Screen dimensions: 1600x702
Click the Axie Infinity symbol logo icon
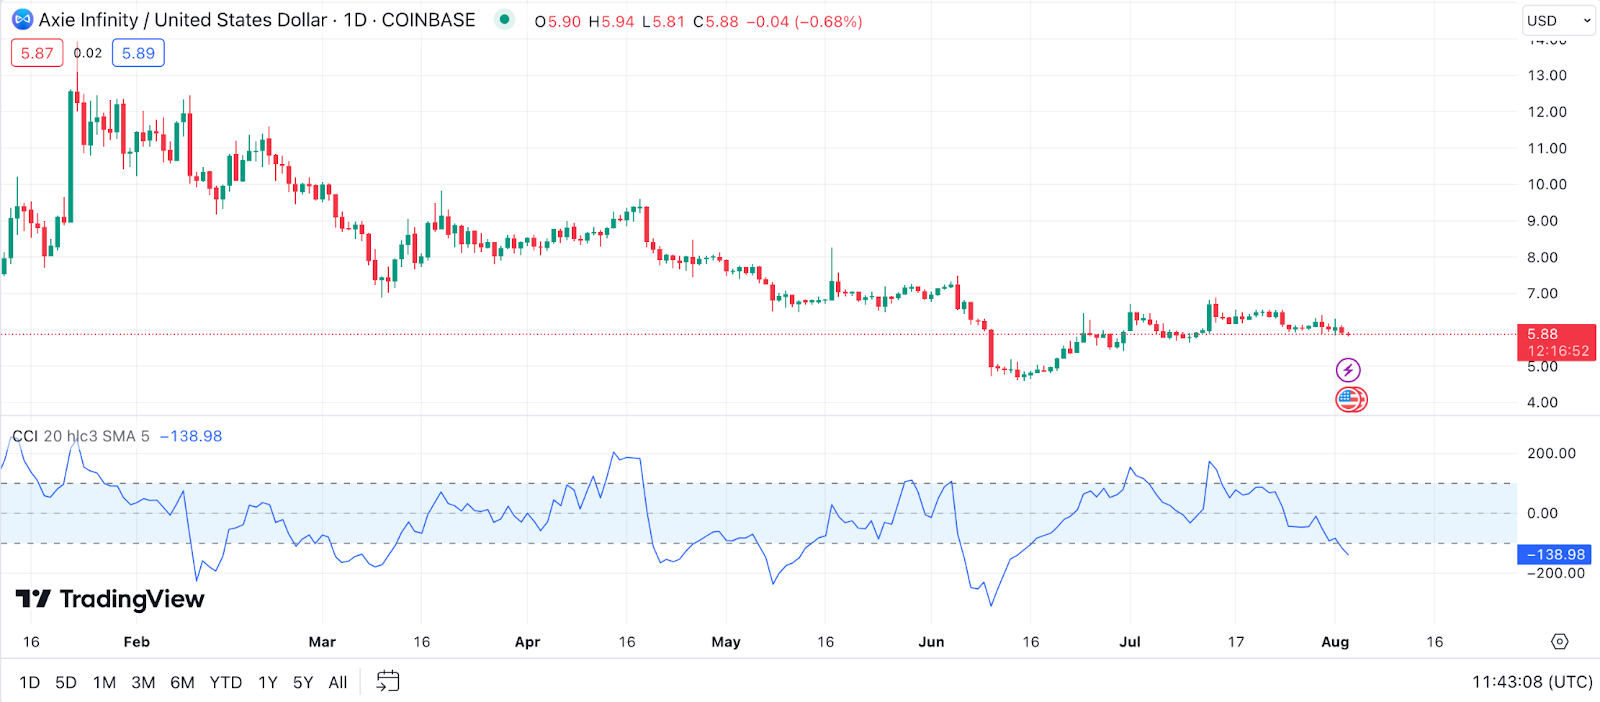click(22, 20)
